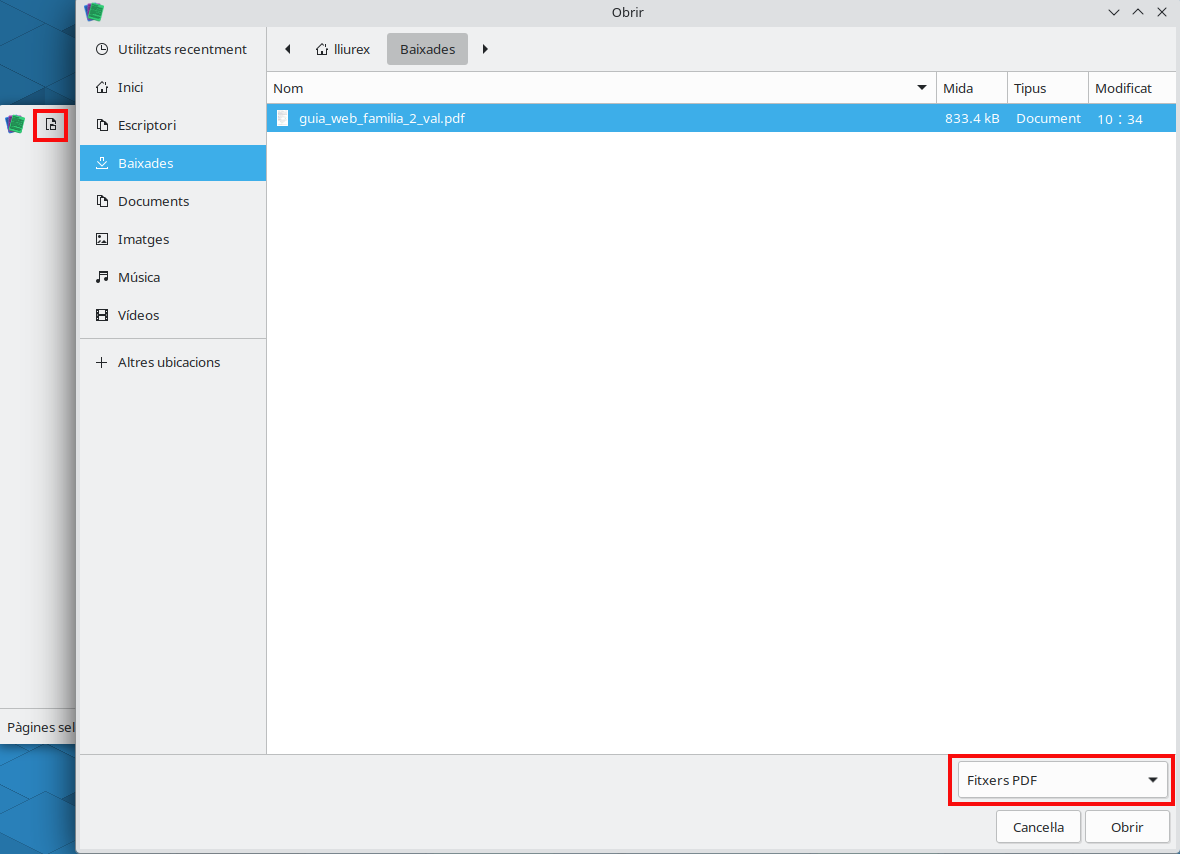1180x854 pixels.
Task: Click the music note icon beside Música
Action: pos(102,277)
